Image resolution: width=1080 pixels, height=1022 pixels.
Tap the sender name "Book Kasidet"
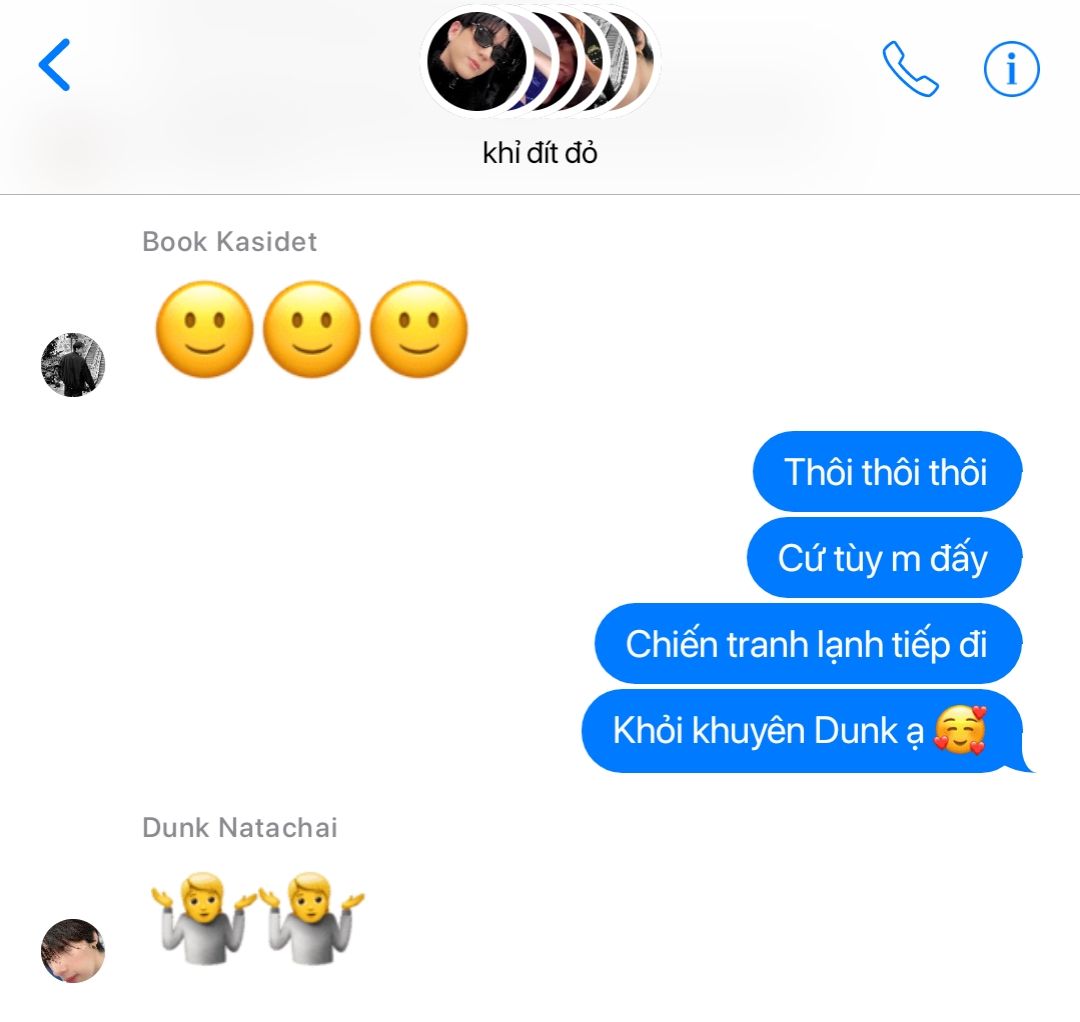[x=229, y=242]
